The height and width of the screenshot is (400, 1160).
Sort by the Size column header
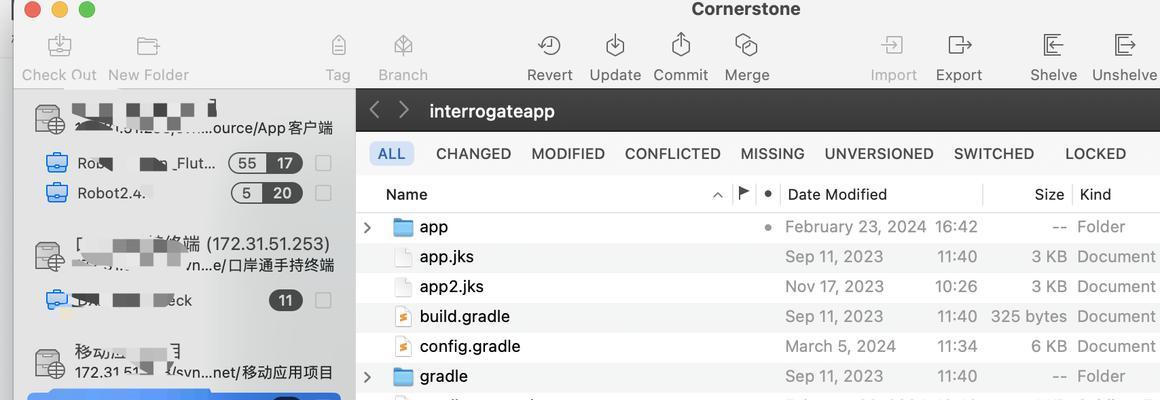[1049, 194]
